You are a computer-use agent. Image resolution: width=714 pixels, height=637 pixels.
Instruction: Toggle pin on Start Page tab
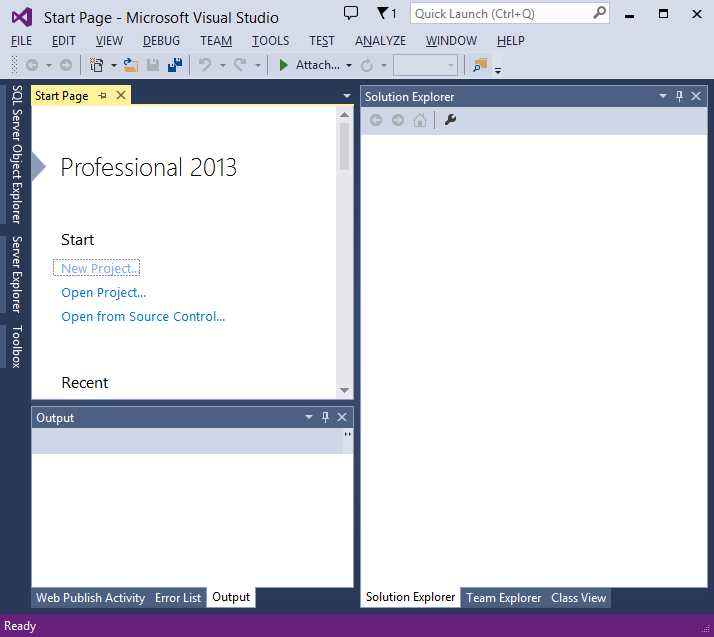tap(103, 96)
